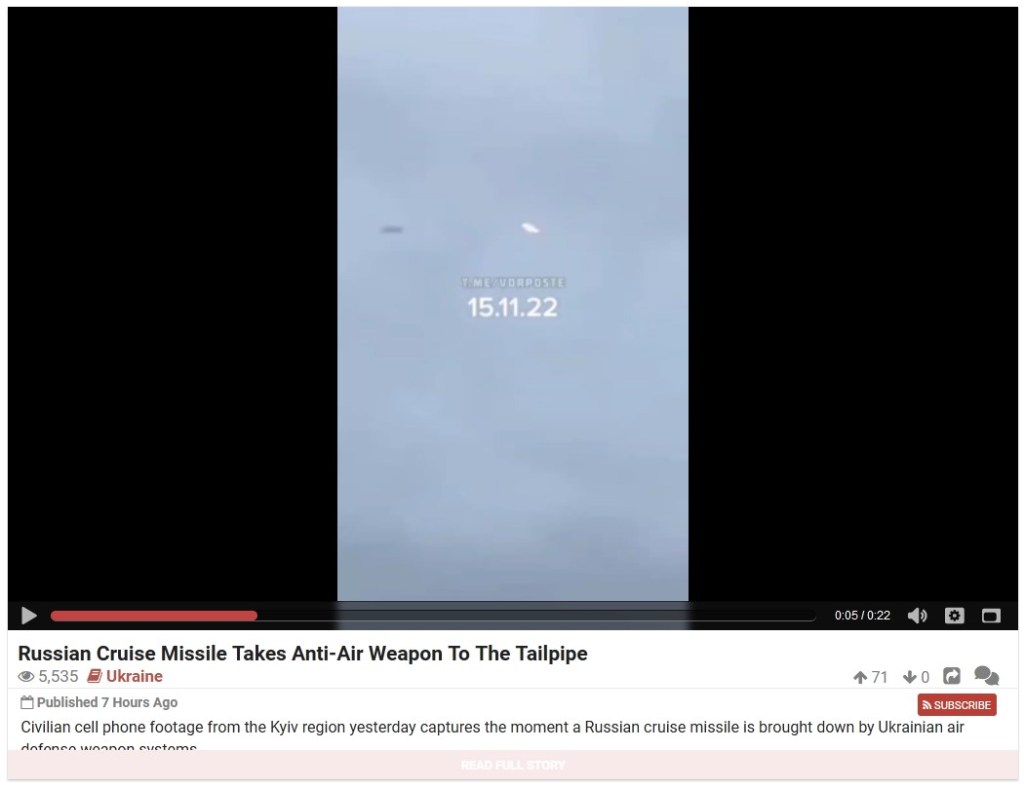Viewport: 1024px width, 788px height.
Task: Click the unplayed part of the timeline
Action: pos(536,616)
